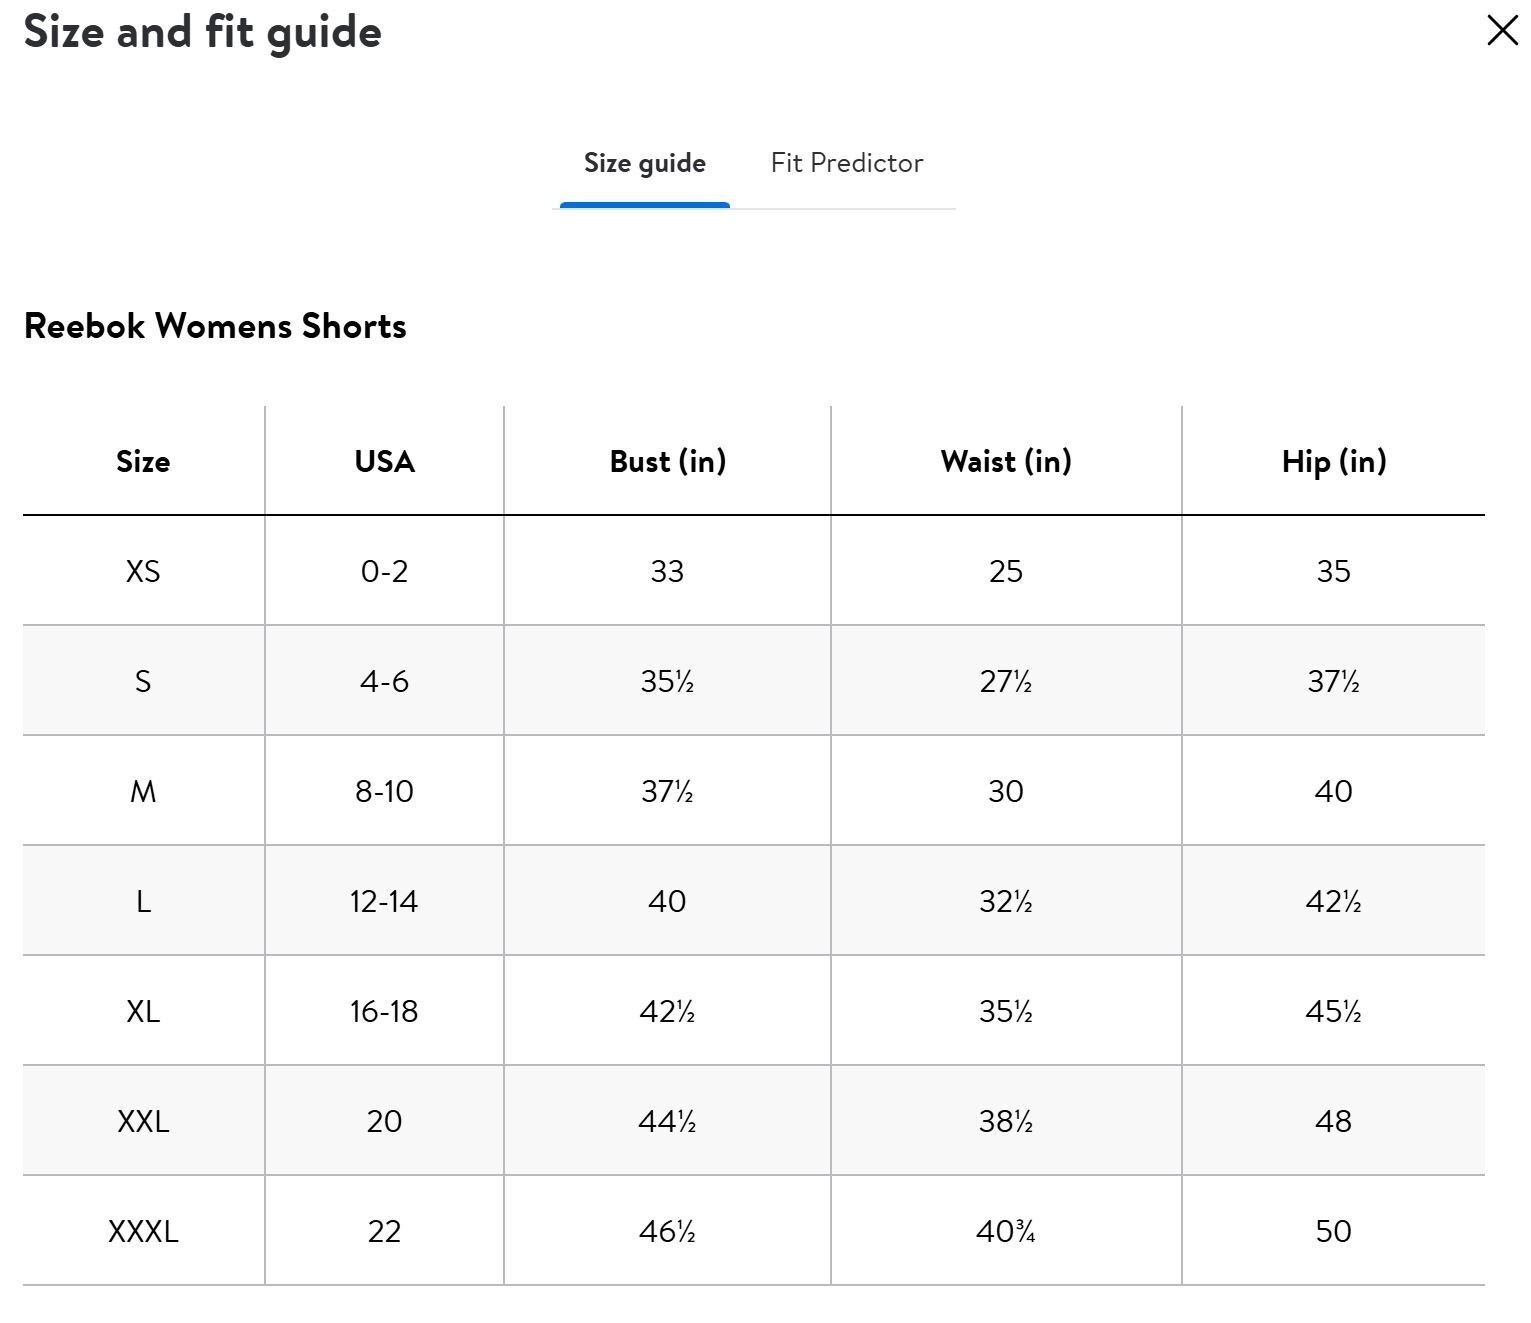Click the hip value 48 for XXL

point(1333,1121)
